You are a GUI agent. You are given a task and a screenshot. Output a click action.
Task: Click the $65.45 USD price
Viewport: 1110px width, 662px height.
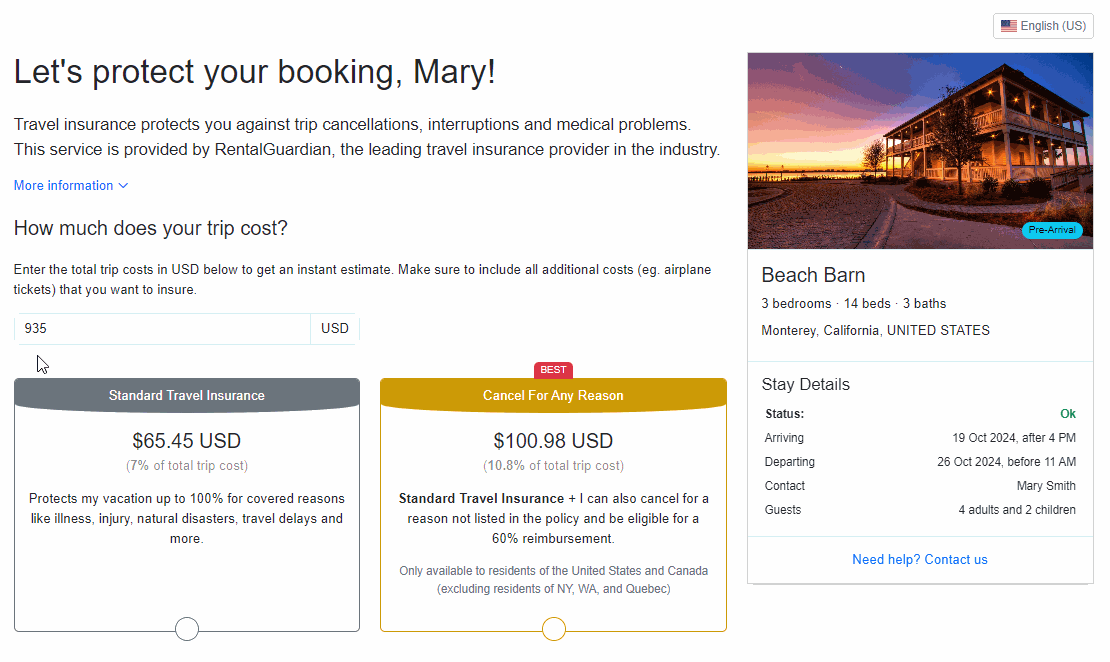tap(187, 441)
